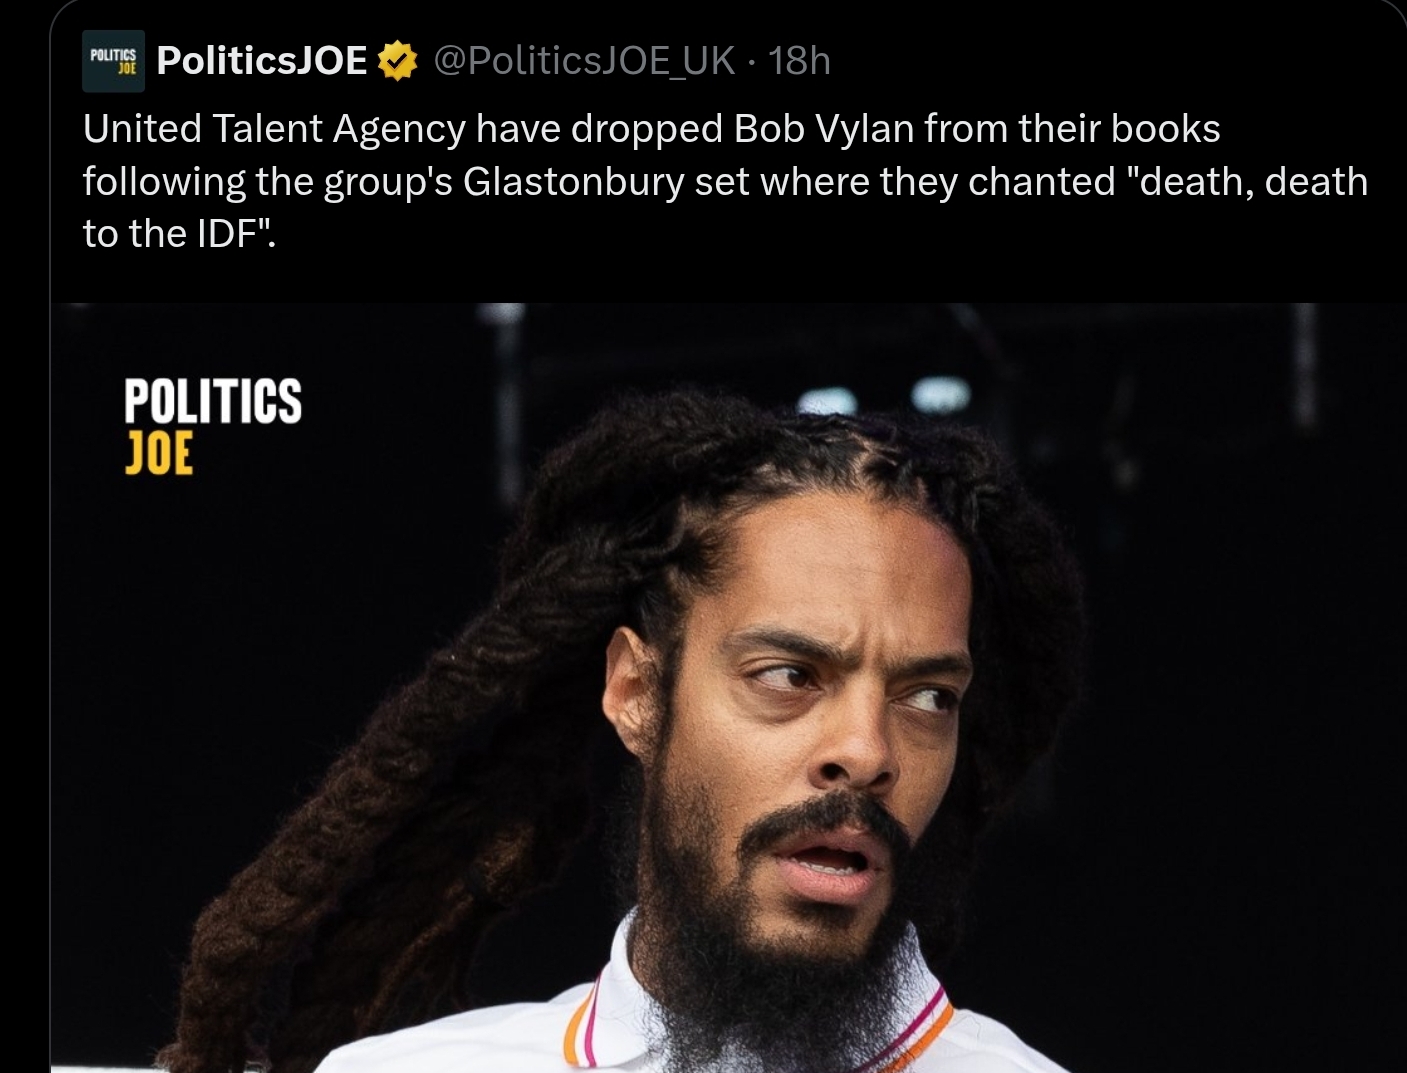Click the white POLITICS word in watermark

[x=212, y=400]
